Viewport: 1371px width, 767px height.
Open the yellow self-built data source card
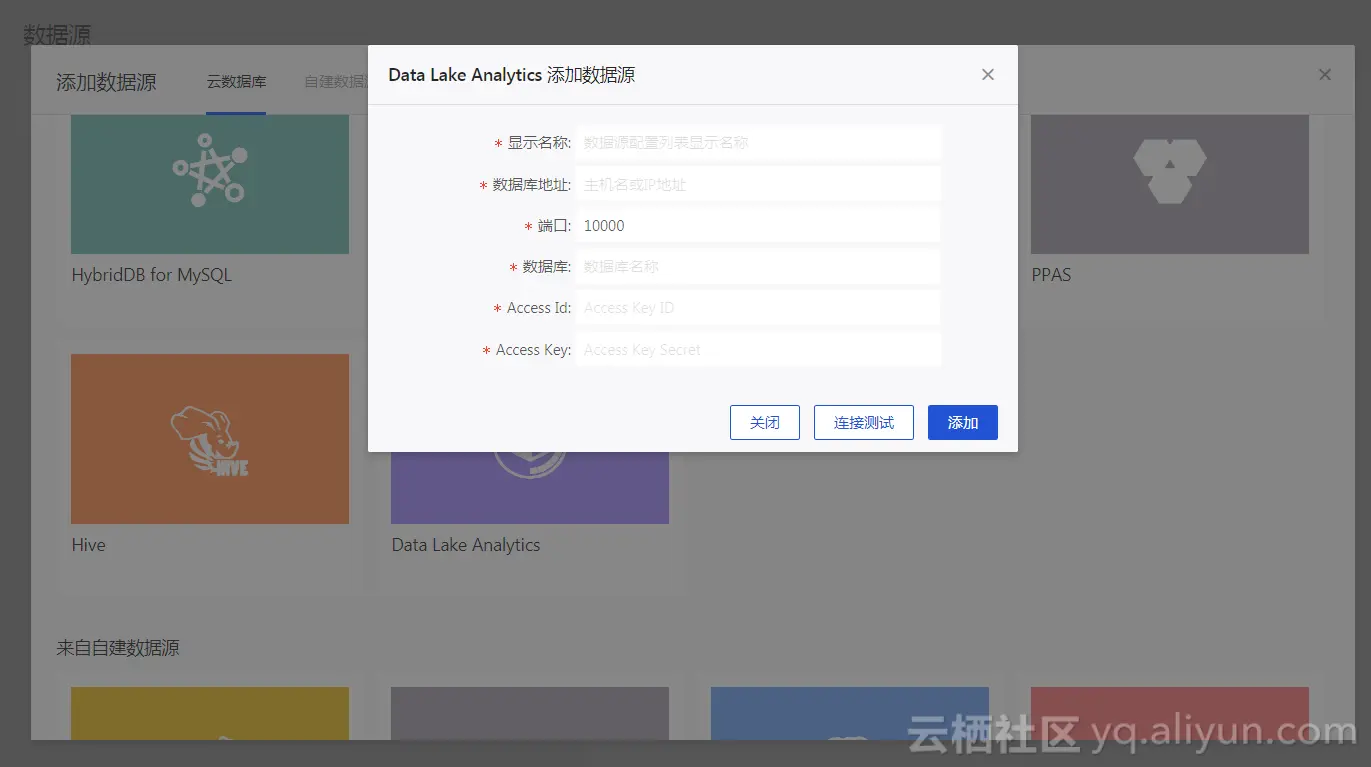(x=210, y=713)
